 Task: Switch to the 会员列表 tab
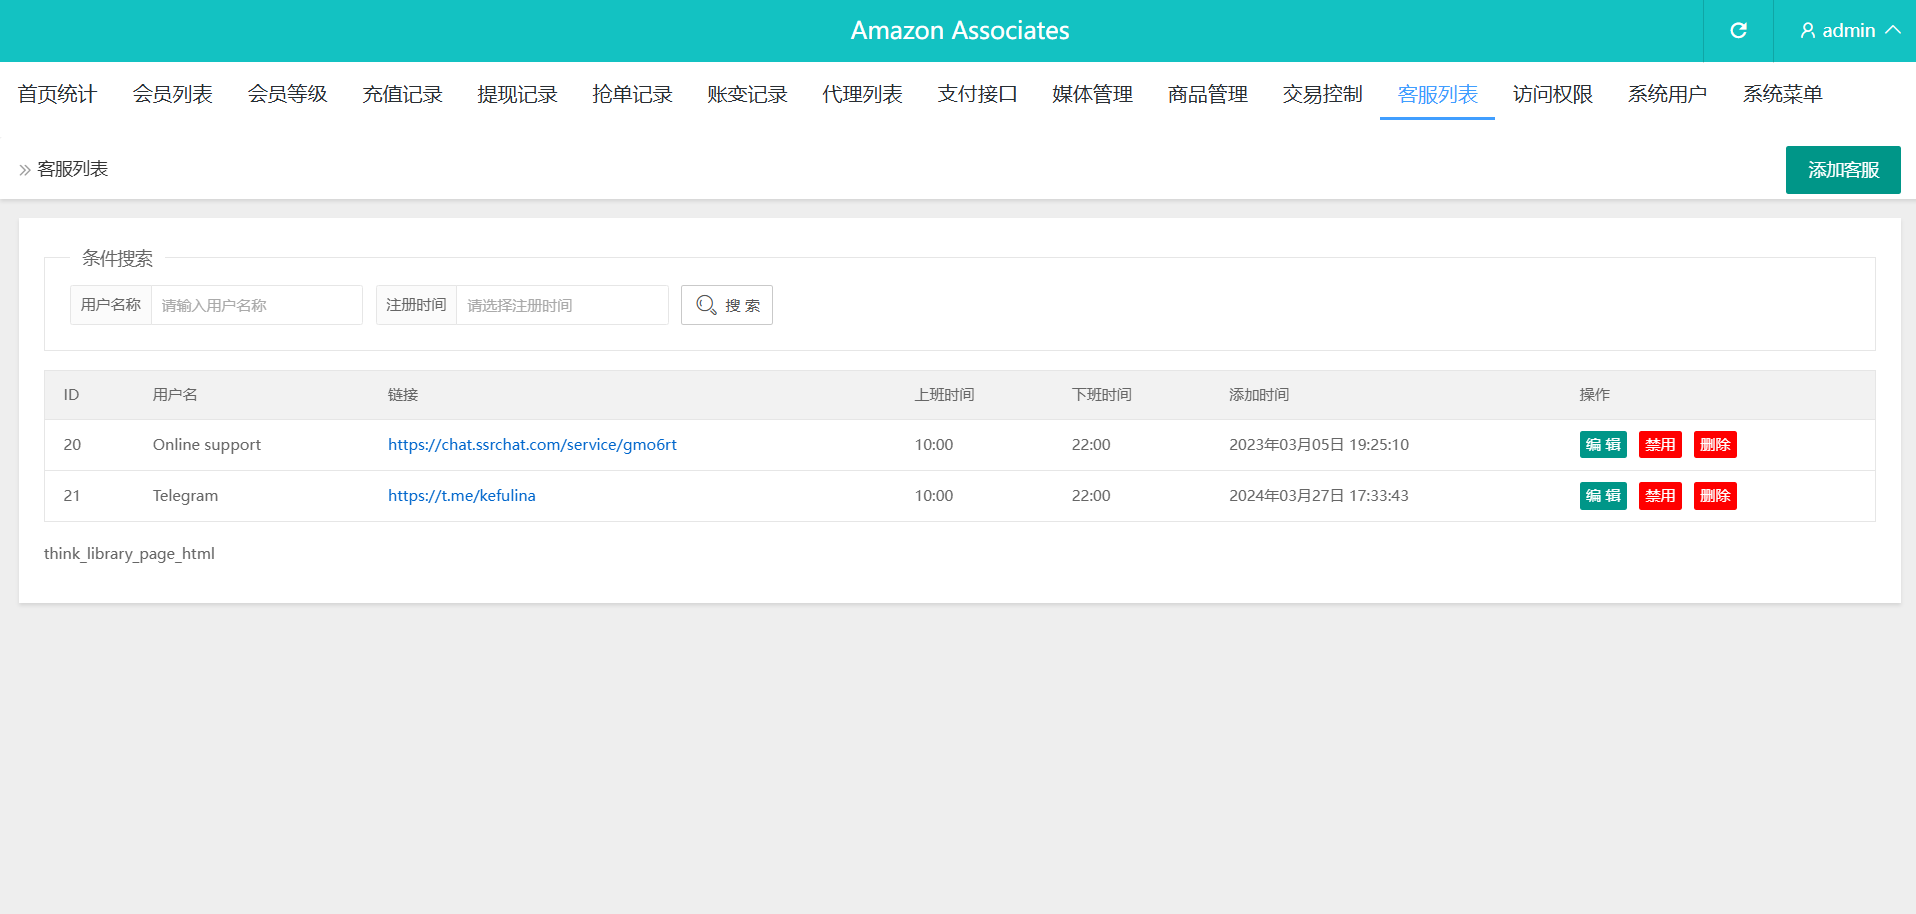click(172, 94)
